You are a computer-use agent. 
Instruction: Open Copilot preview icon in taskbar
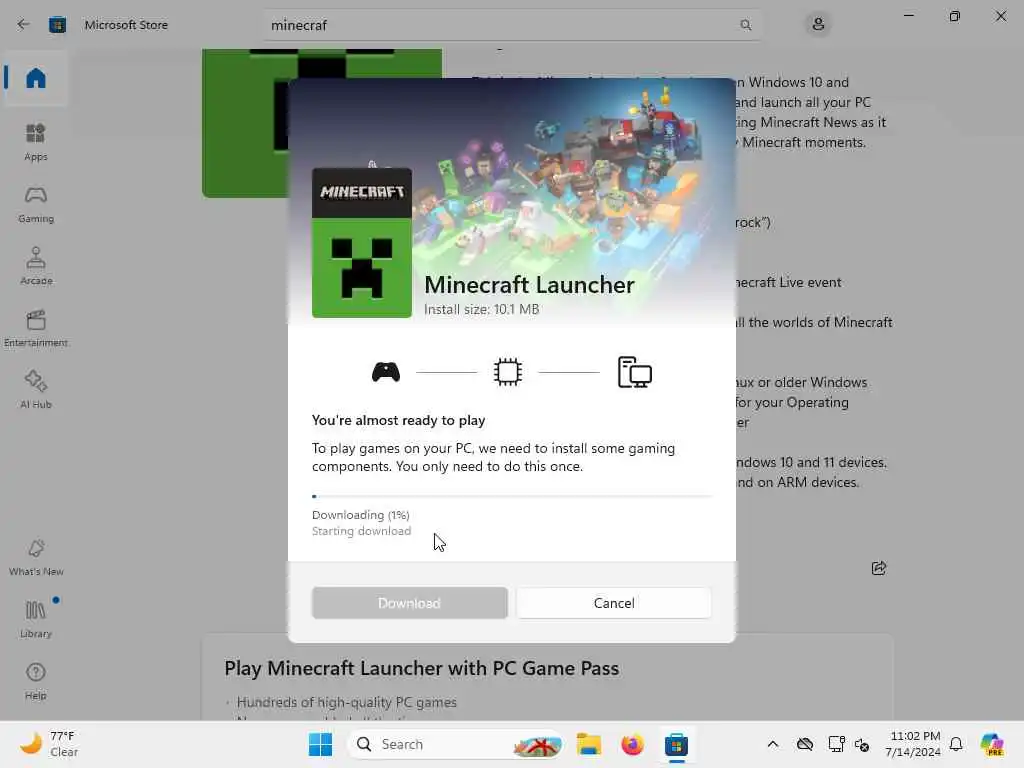click(991, 744)
